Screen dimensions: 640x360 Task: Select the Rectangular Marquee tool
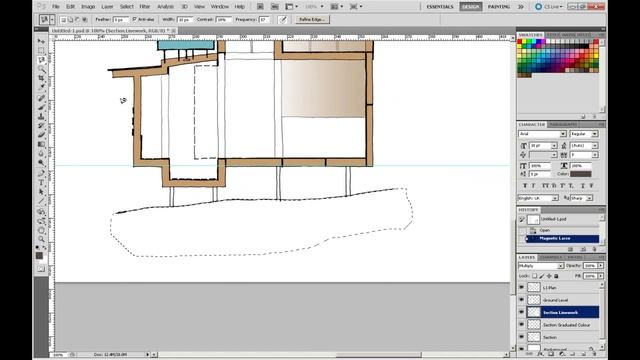click(x=41, y=51)
